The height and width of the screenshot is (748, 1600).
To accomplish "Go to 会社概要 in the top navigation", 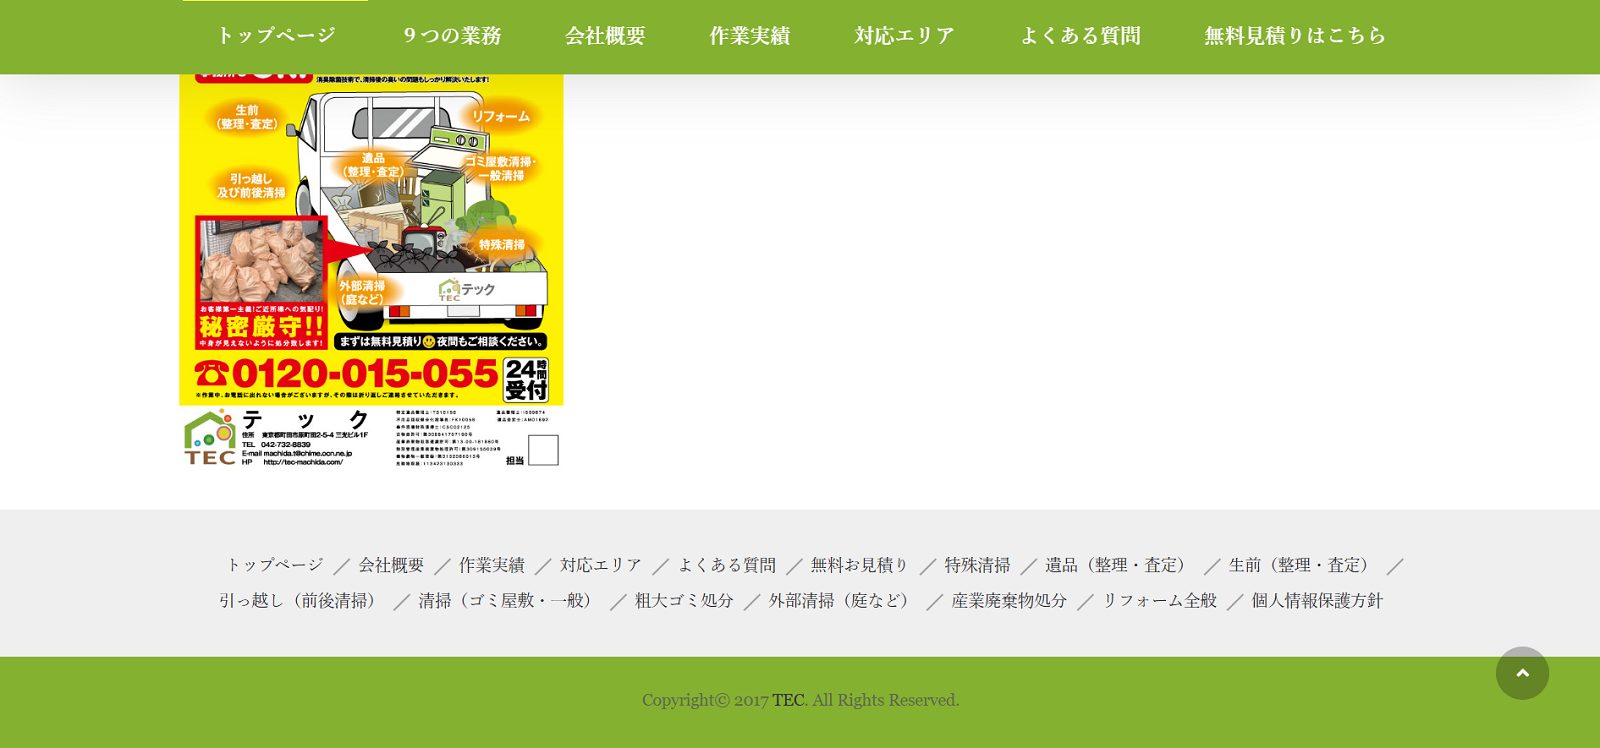I will 605,36.
